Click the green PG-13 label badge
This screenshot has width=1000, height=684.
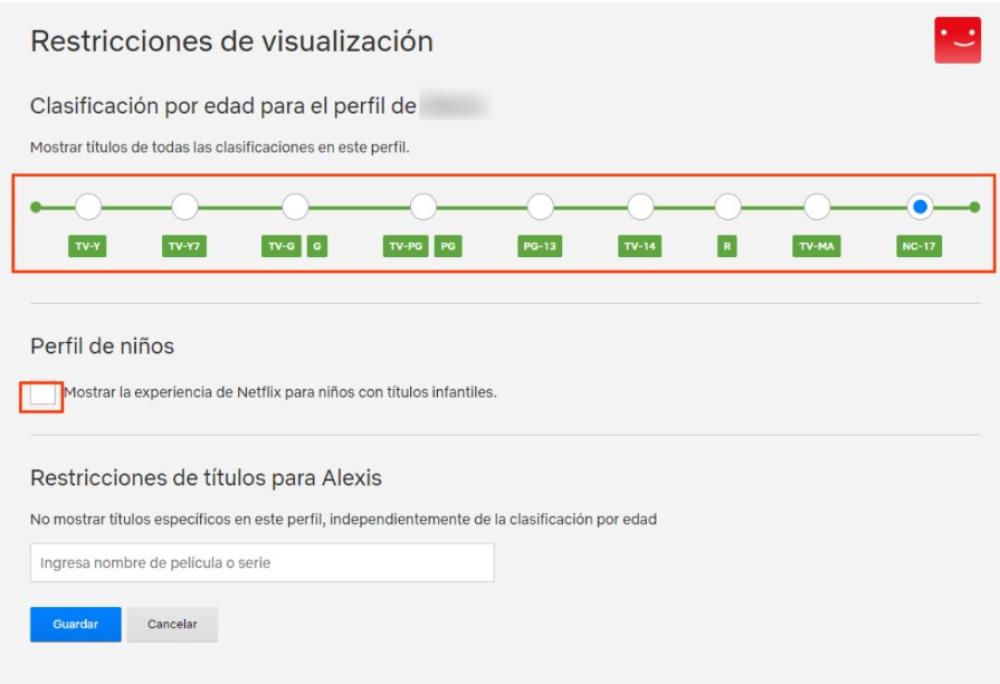coord(540,246)
